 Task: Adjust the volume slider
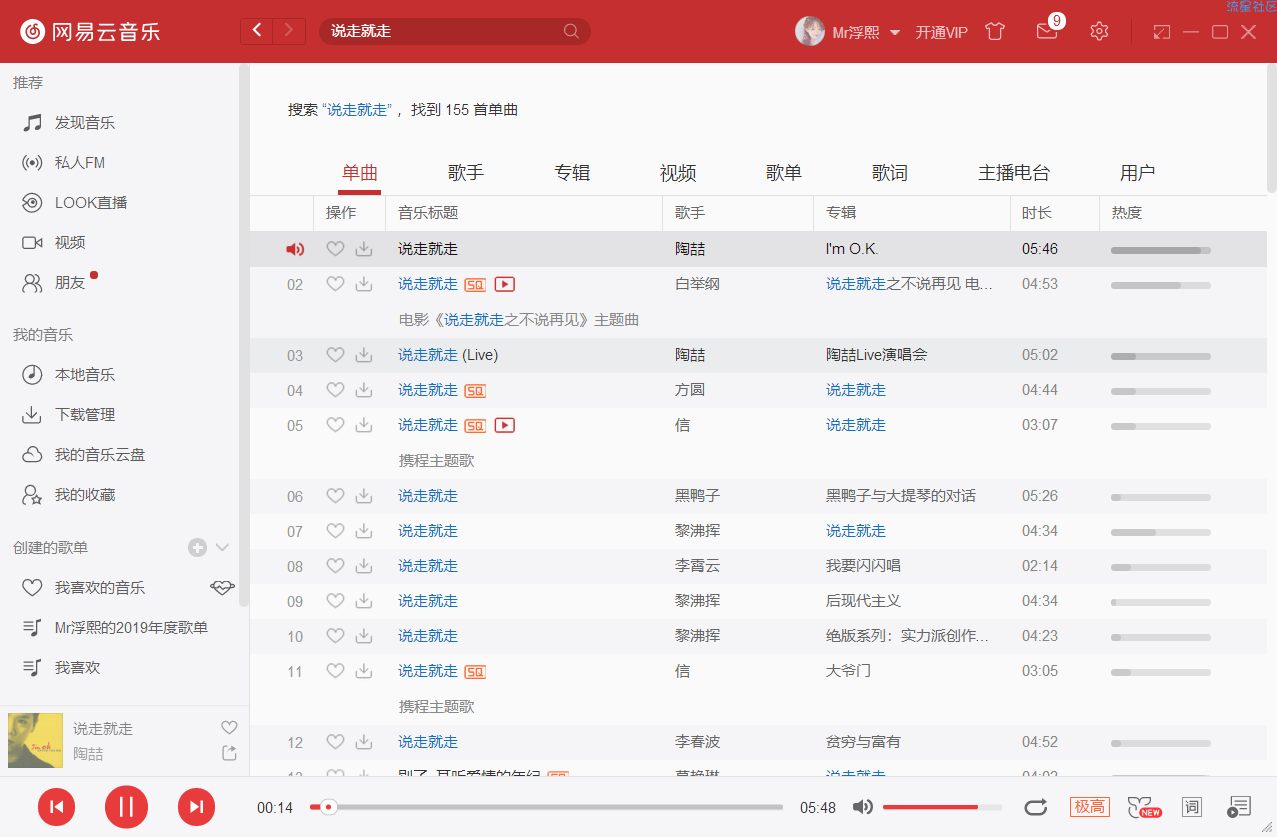[942, 807]
